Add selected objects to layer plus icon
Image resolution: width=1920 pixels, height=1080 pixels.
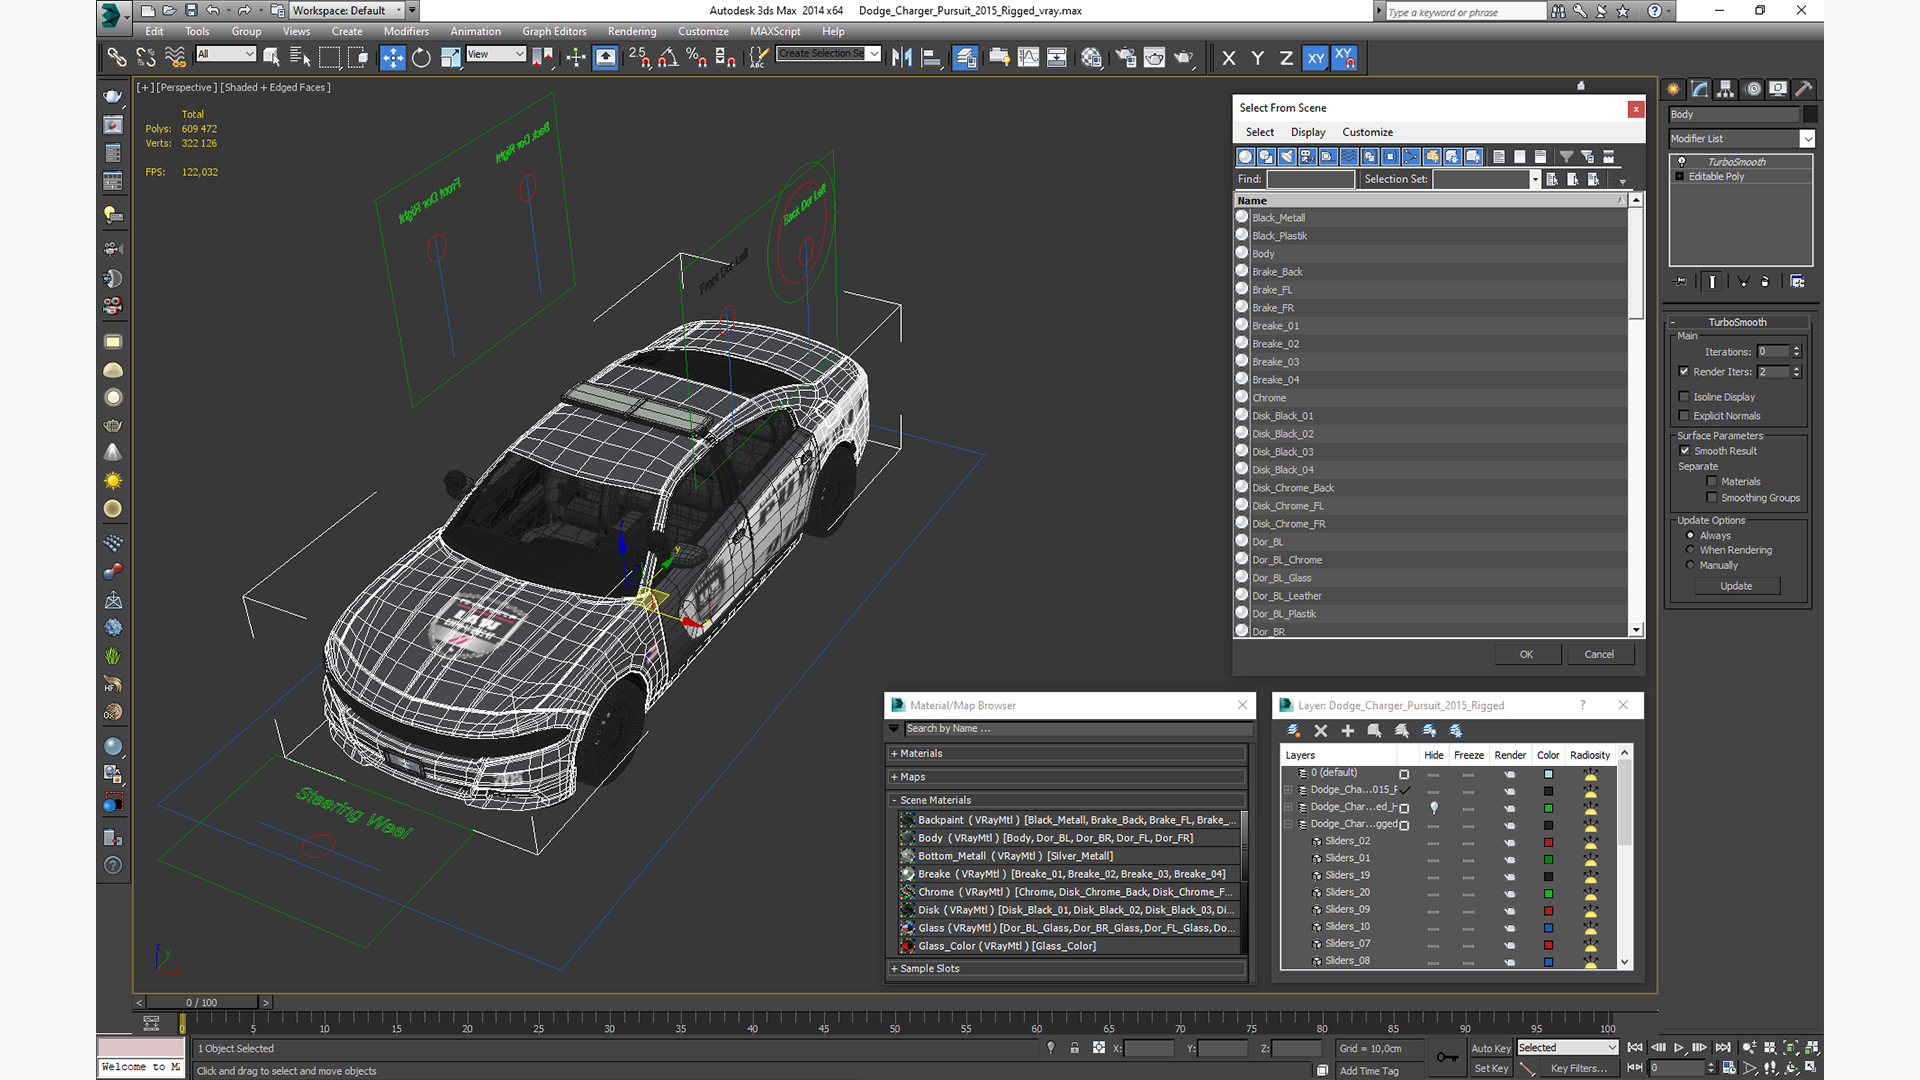[1347, 731]
